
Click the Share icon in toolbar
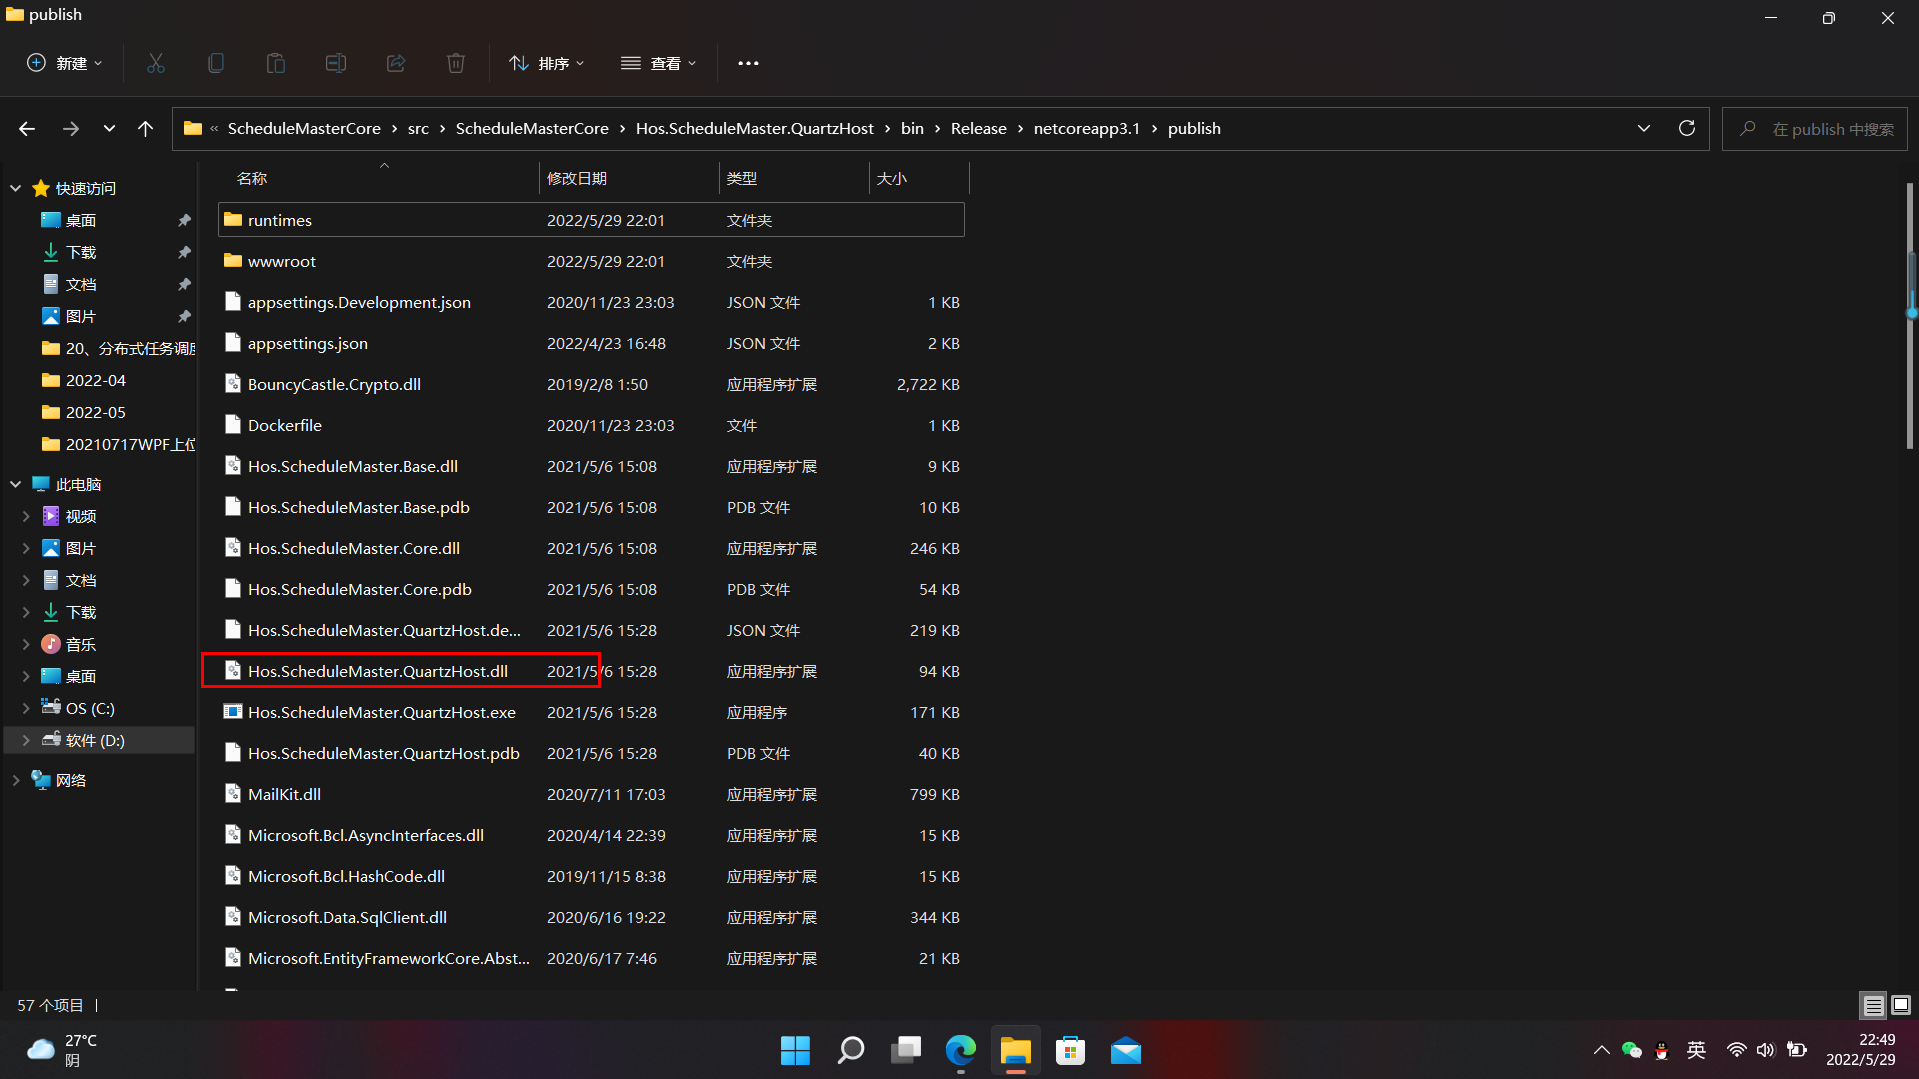pyautogui.click(x=396, y=63)
